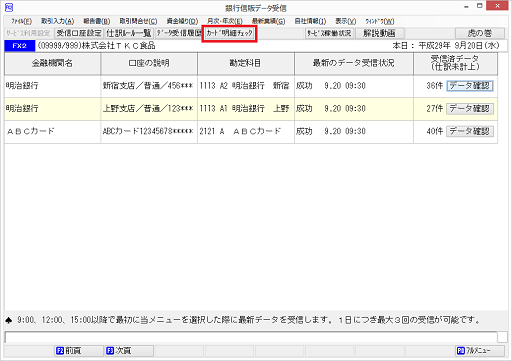Play the 解説動画 tutorial video
This screenshot has width=512, height=361.
[x=379, y=33]
